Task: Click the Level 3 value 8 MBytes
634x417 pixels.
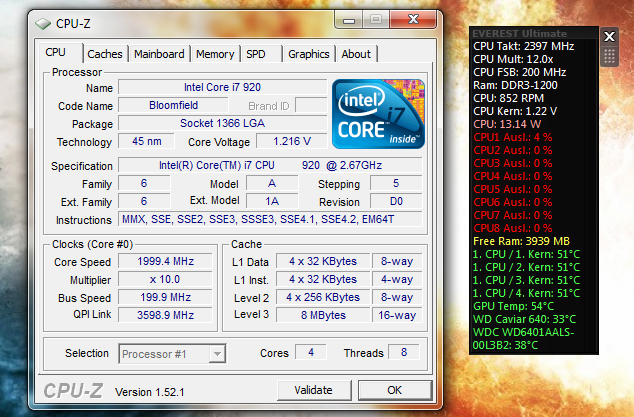Action: (323, 315)
